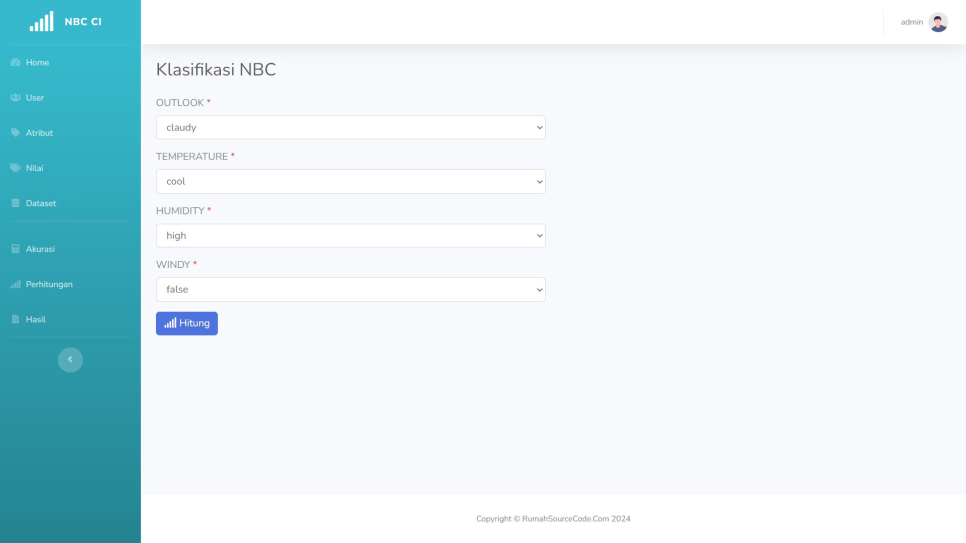Open the HUMIDITY dropdown showing high
Image resolution: width=966 pixels, height=543 pixels.
351,235
